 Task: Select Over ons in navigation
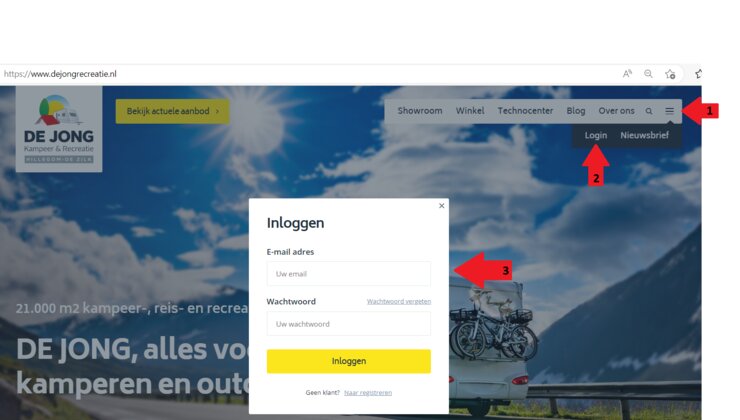coord(616,111)
